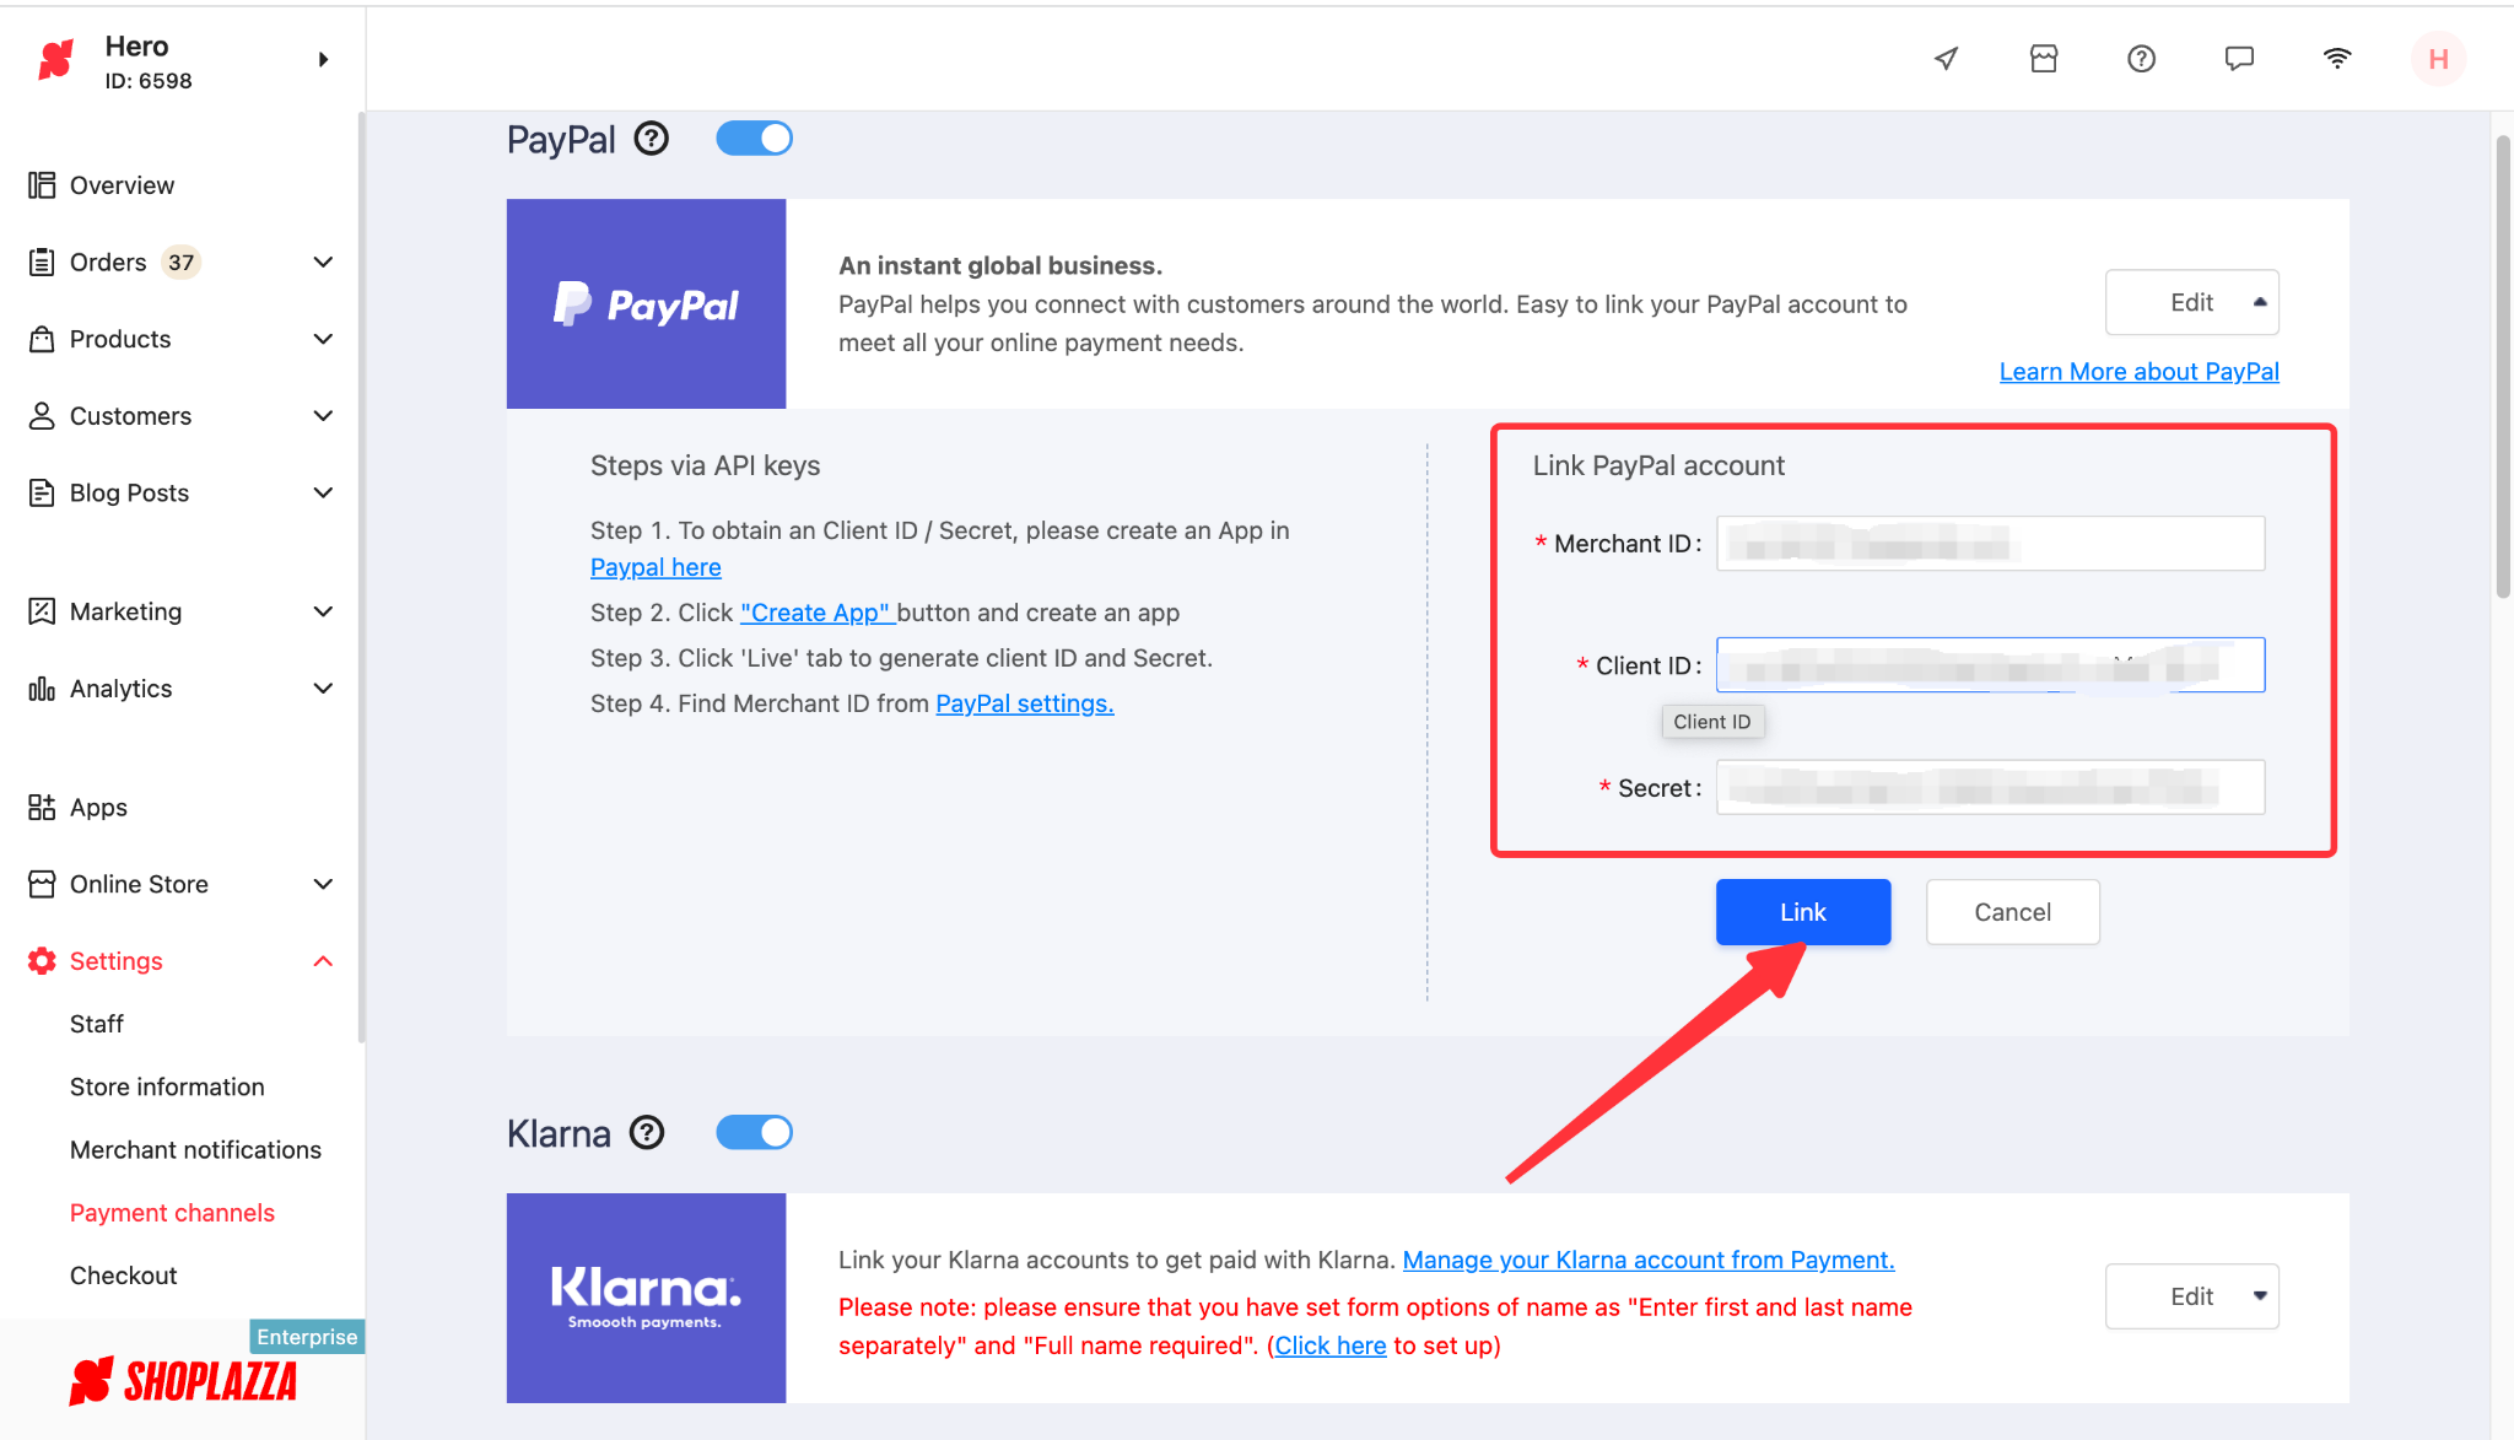Open Merchant notifications settings
This screenshot has height=1440, width=2514.
[x=196, y=1150]
